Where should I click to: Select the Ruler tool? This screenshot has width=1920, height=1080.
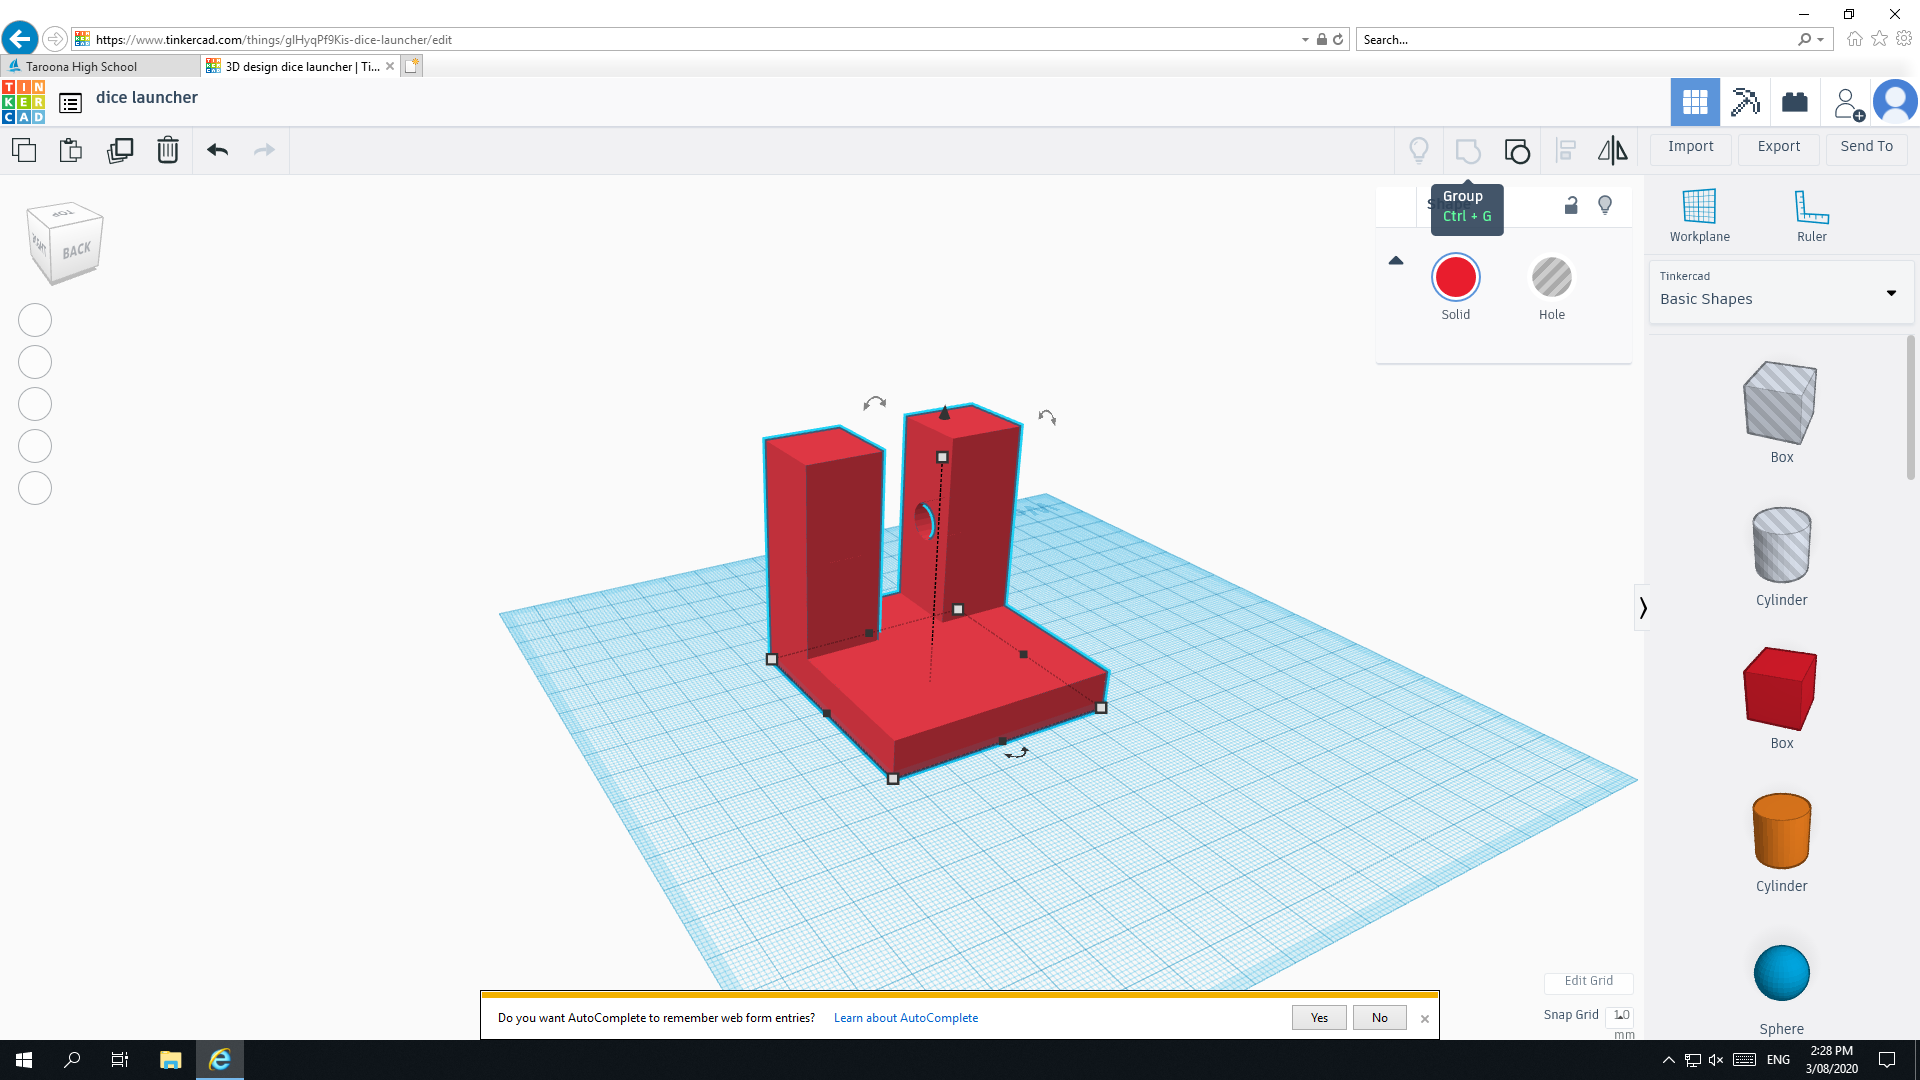(x=1811, y=215)
